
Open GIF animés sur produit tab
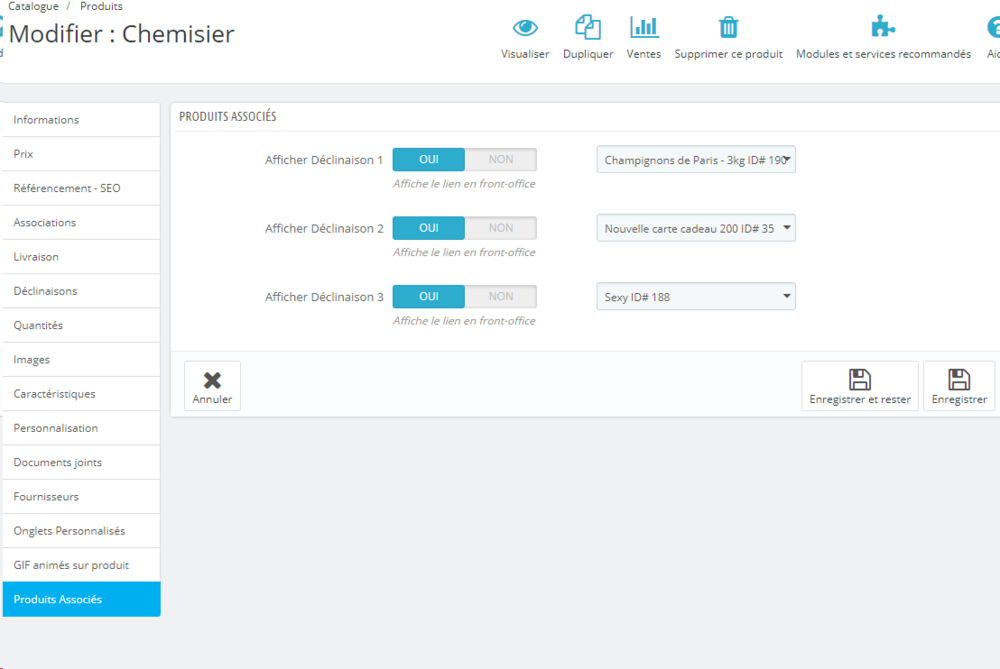click(x=82, y=565)
